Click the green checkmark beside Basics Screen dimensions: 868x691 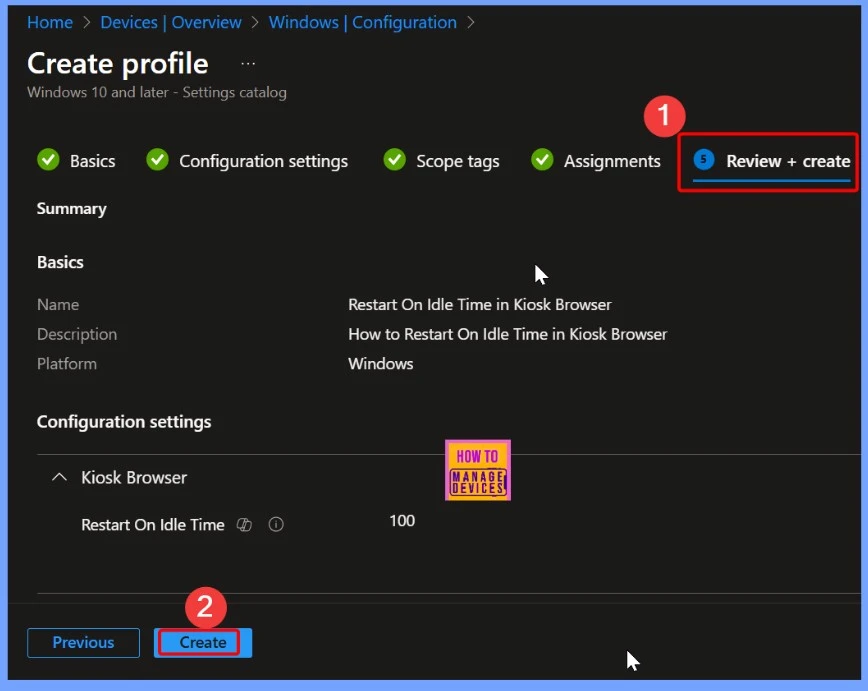48,160
